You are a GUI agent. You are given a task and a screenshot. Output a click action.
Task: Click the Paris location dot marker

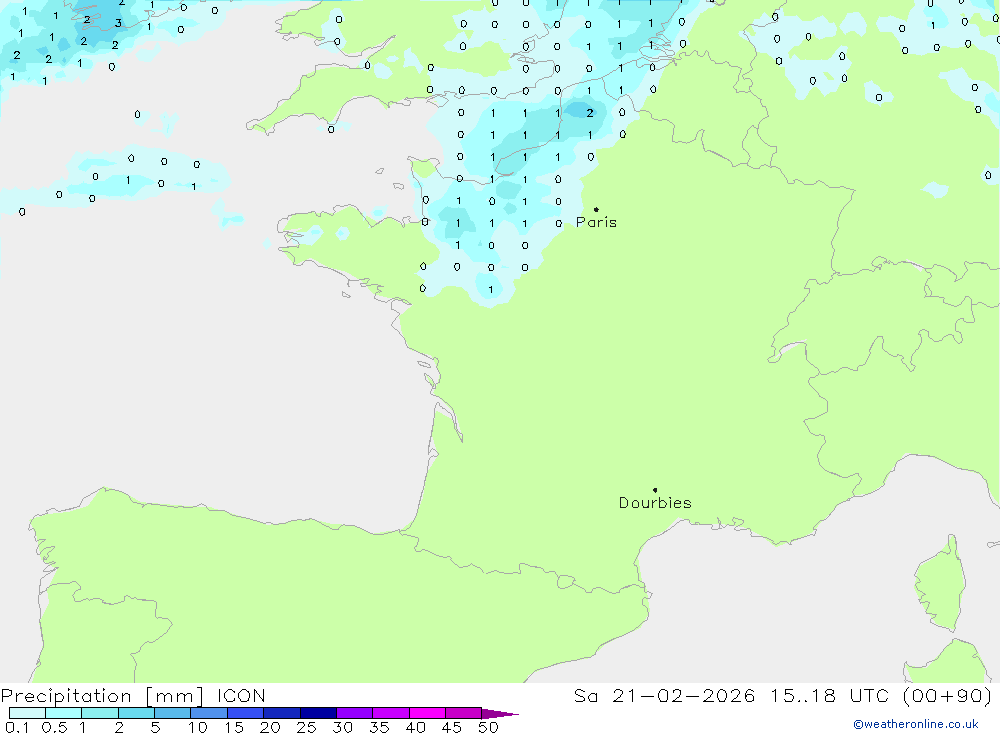pyautogui.click(x=596, y=209)
